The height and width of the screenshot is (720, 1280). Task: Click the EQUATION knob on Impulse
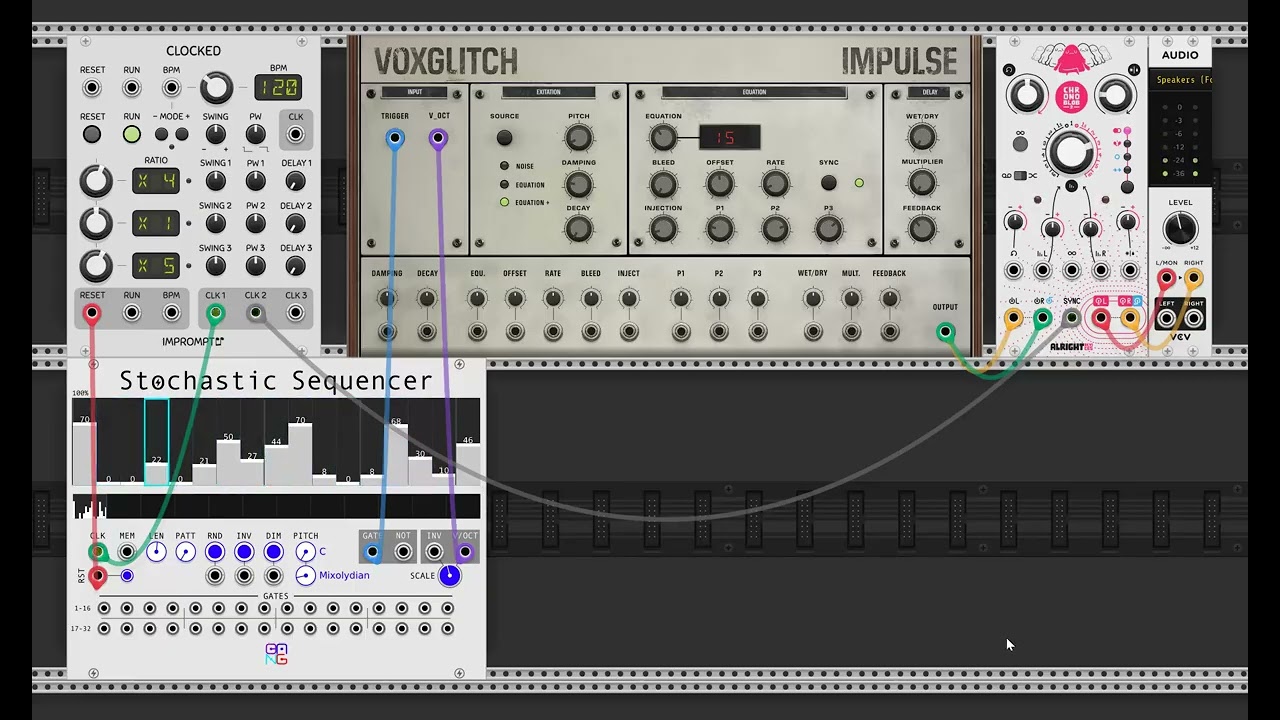663,138
